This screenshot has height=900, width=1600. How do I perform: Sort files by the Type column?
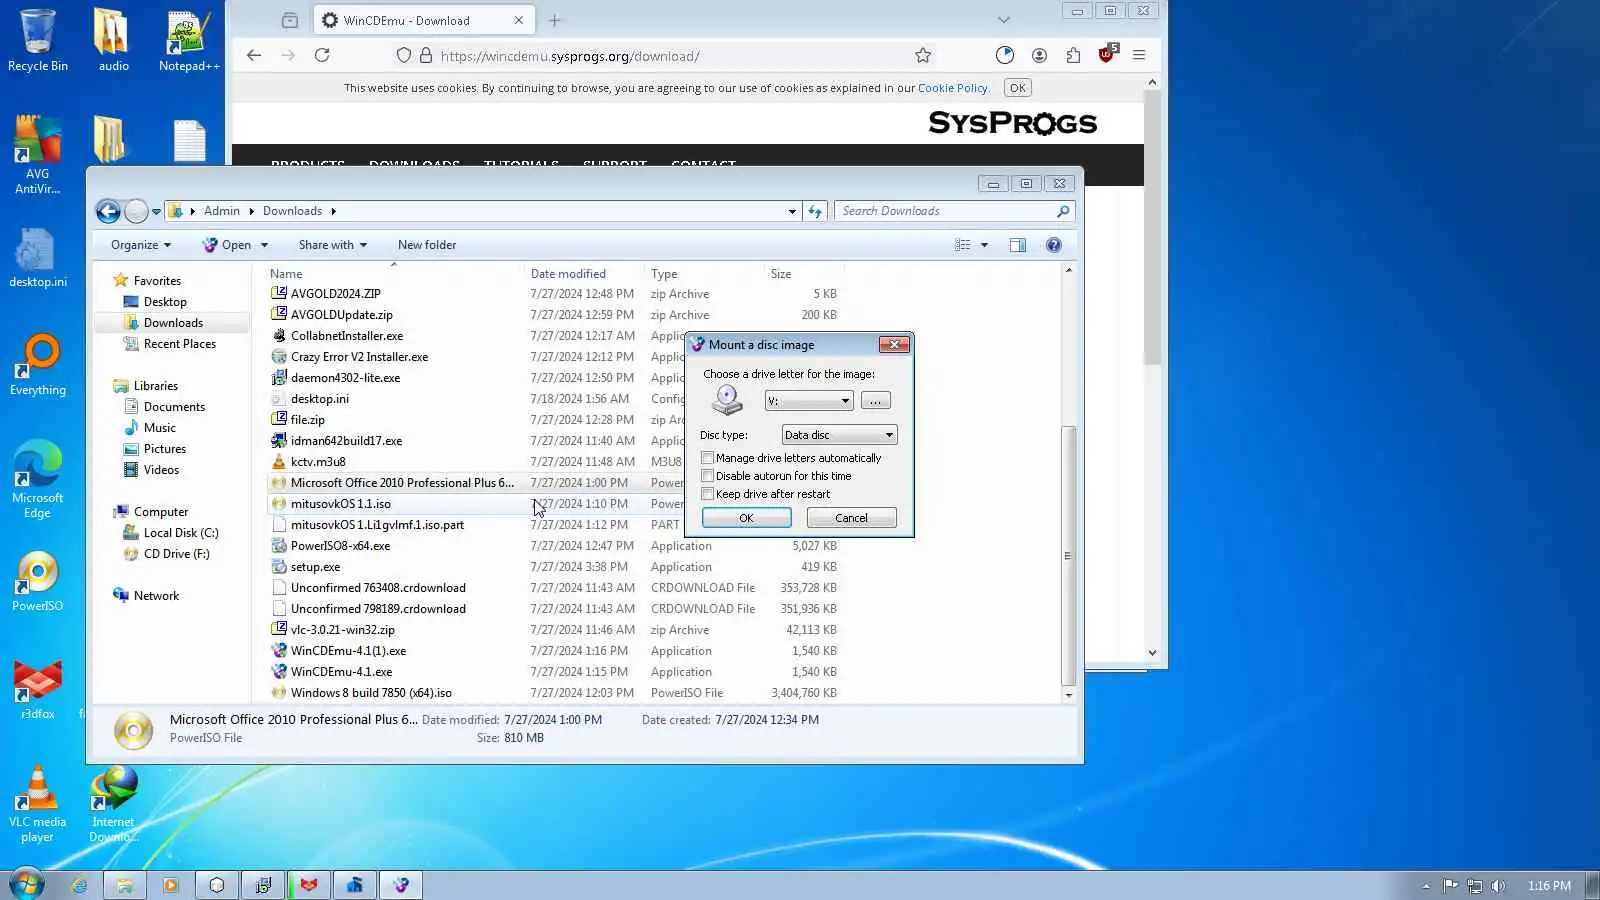[704, 274]
